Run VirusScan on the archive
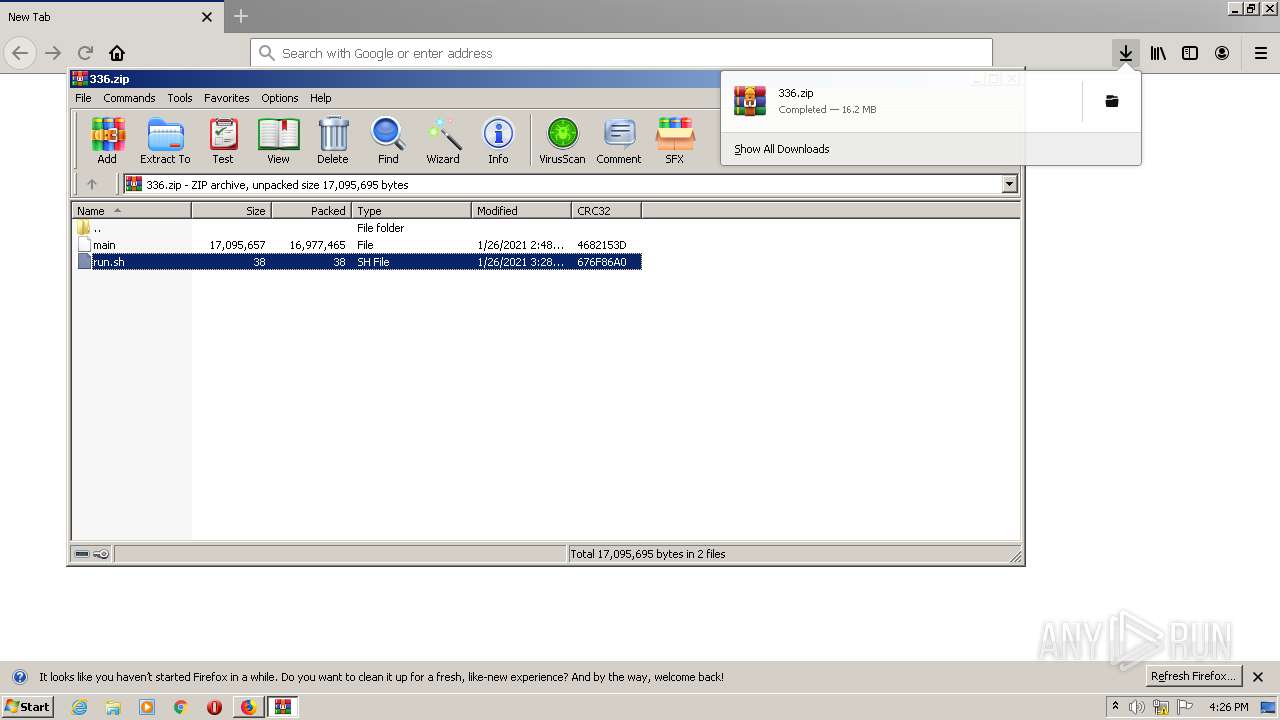 pyautogui.click(x=562, y=140)
